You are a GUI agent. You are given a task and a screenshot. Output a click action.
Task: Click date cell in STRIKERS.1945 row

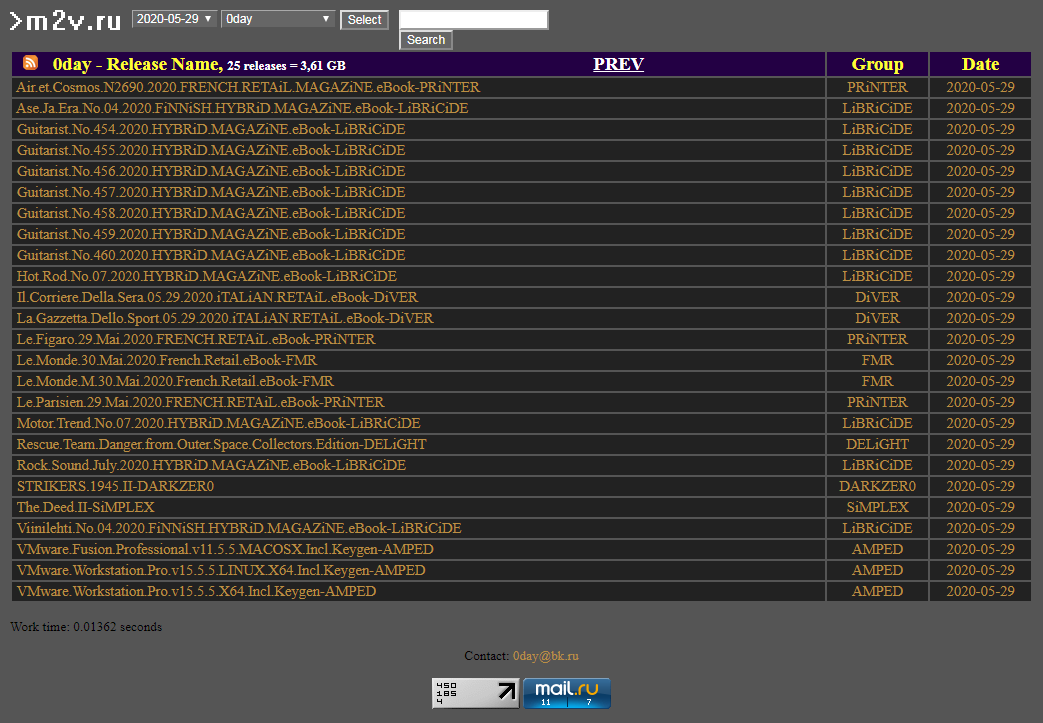[x=980, y=486]
